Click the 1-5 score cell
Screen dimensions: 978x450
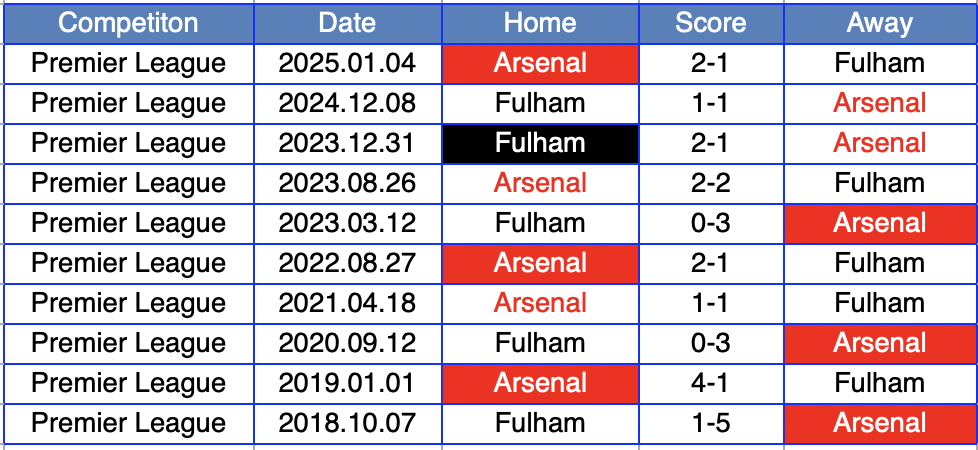pyautogui.click(x=711, y=423)
